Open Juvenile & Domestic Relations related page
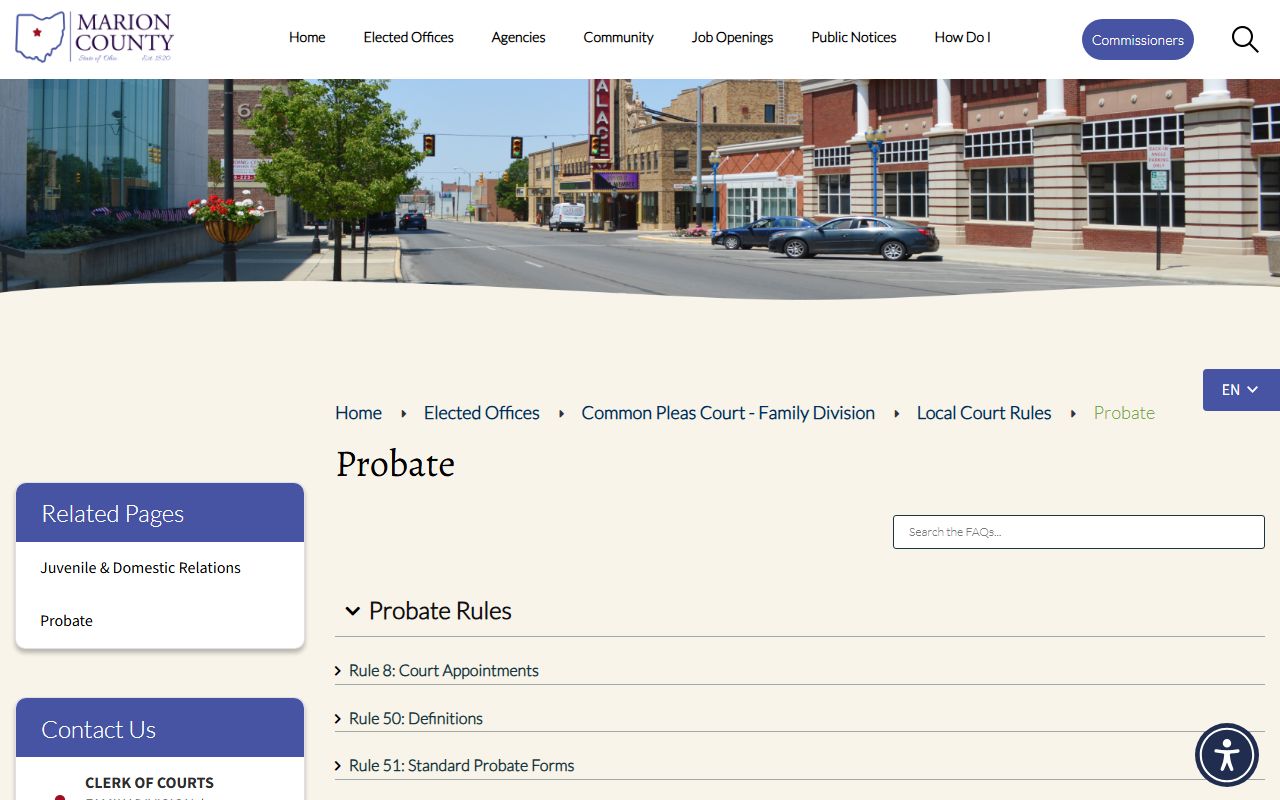Image resolution: width=1280 pixels, height=800 pixels. (140, 568)
